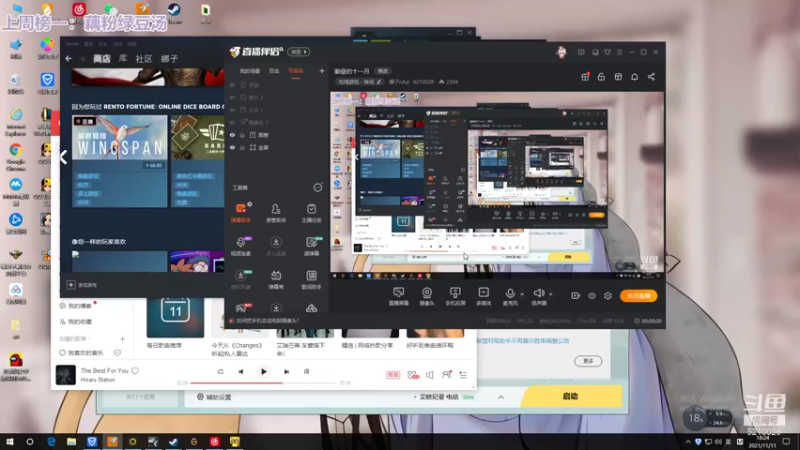Toggle preview eye icon beside settings gear
The width and height of the screenshot is (800, 450).
coord(592,296)
